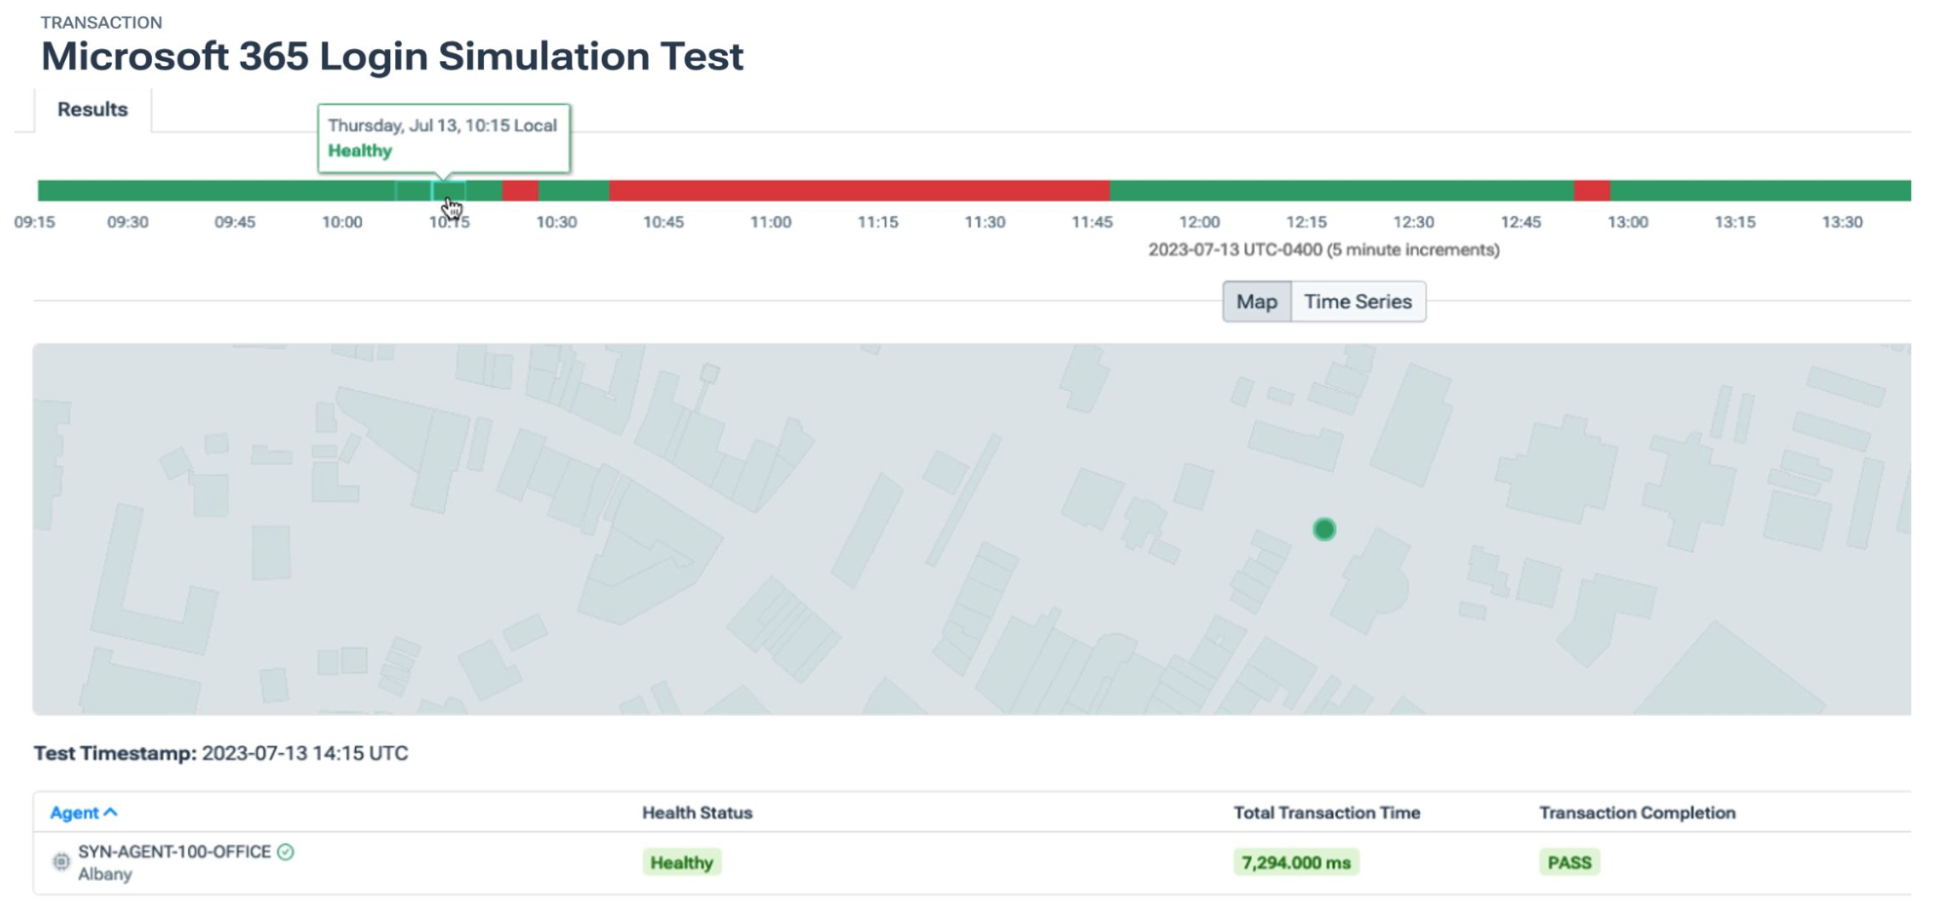This screenshot has height=920, width=1941.
Task: Click the 12:00 time axis label
Action: click(1199, 222)
